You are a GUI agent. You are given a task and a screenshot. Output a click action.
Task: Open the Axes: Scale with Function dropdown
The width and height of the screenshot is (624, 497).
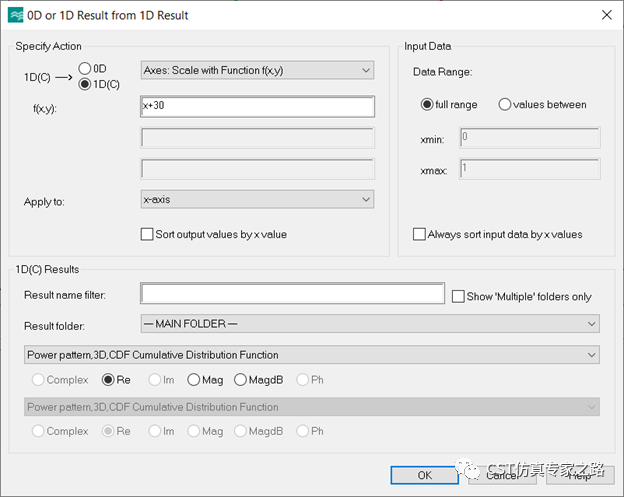257,70
